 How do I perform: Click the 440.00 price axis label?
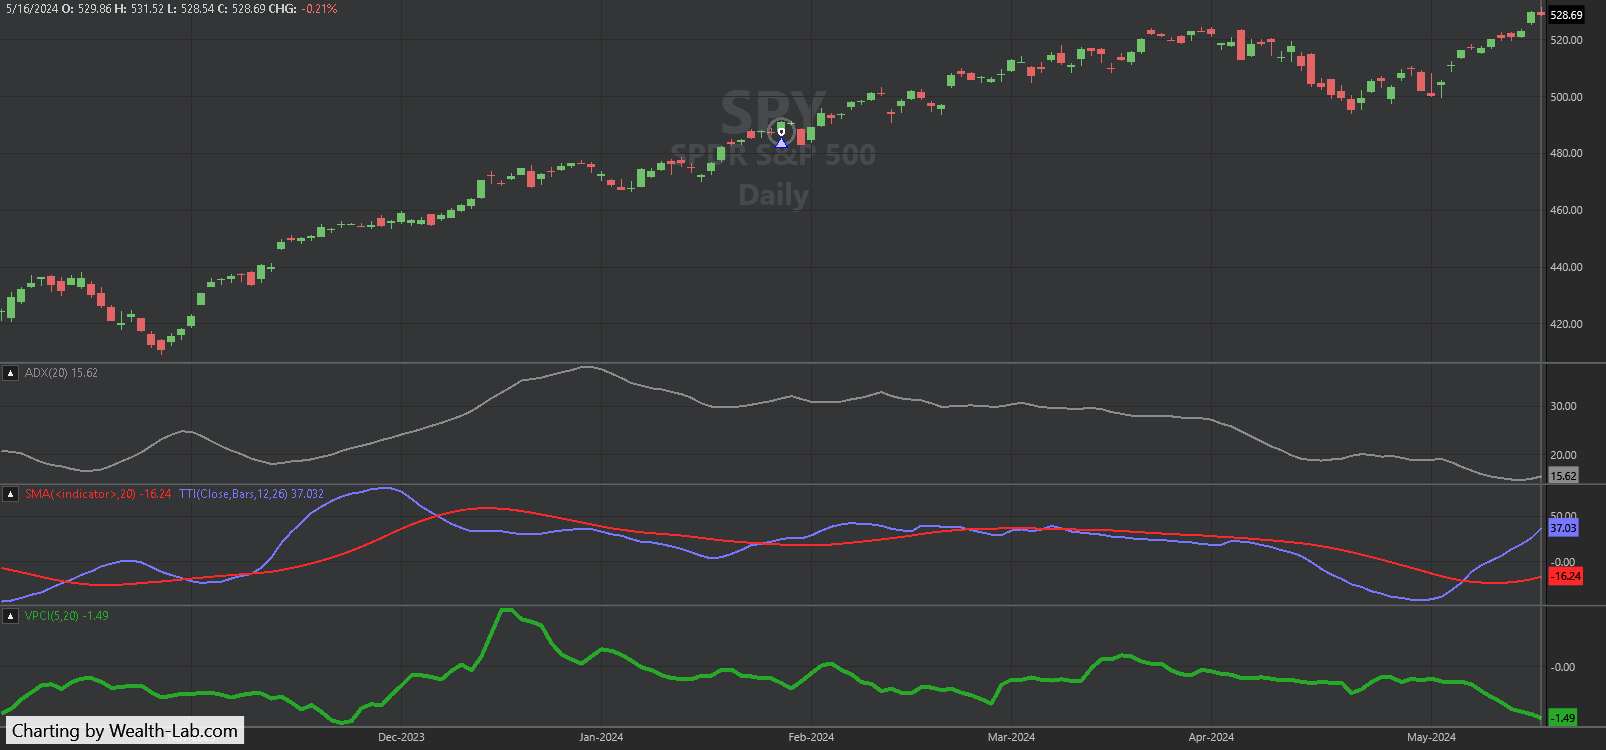pyautogui.click(x=1566, y=267)
